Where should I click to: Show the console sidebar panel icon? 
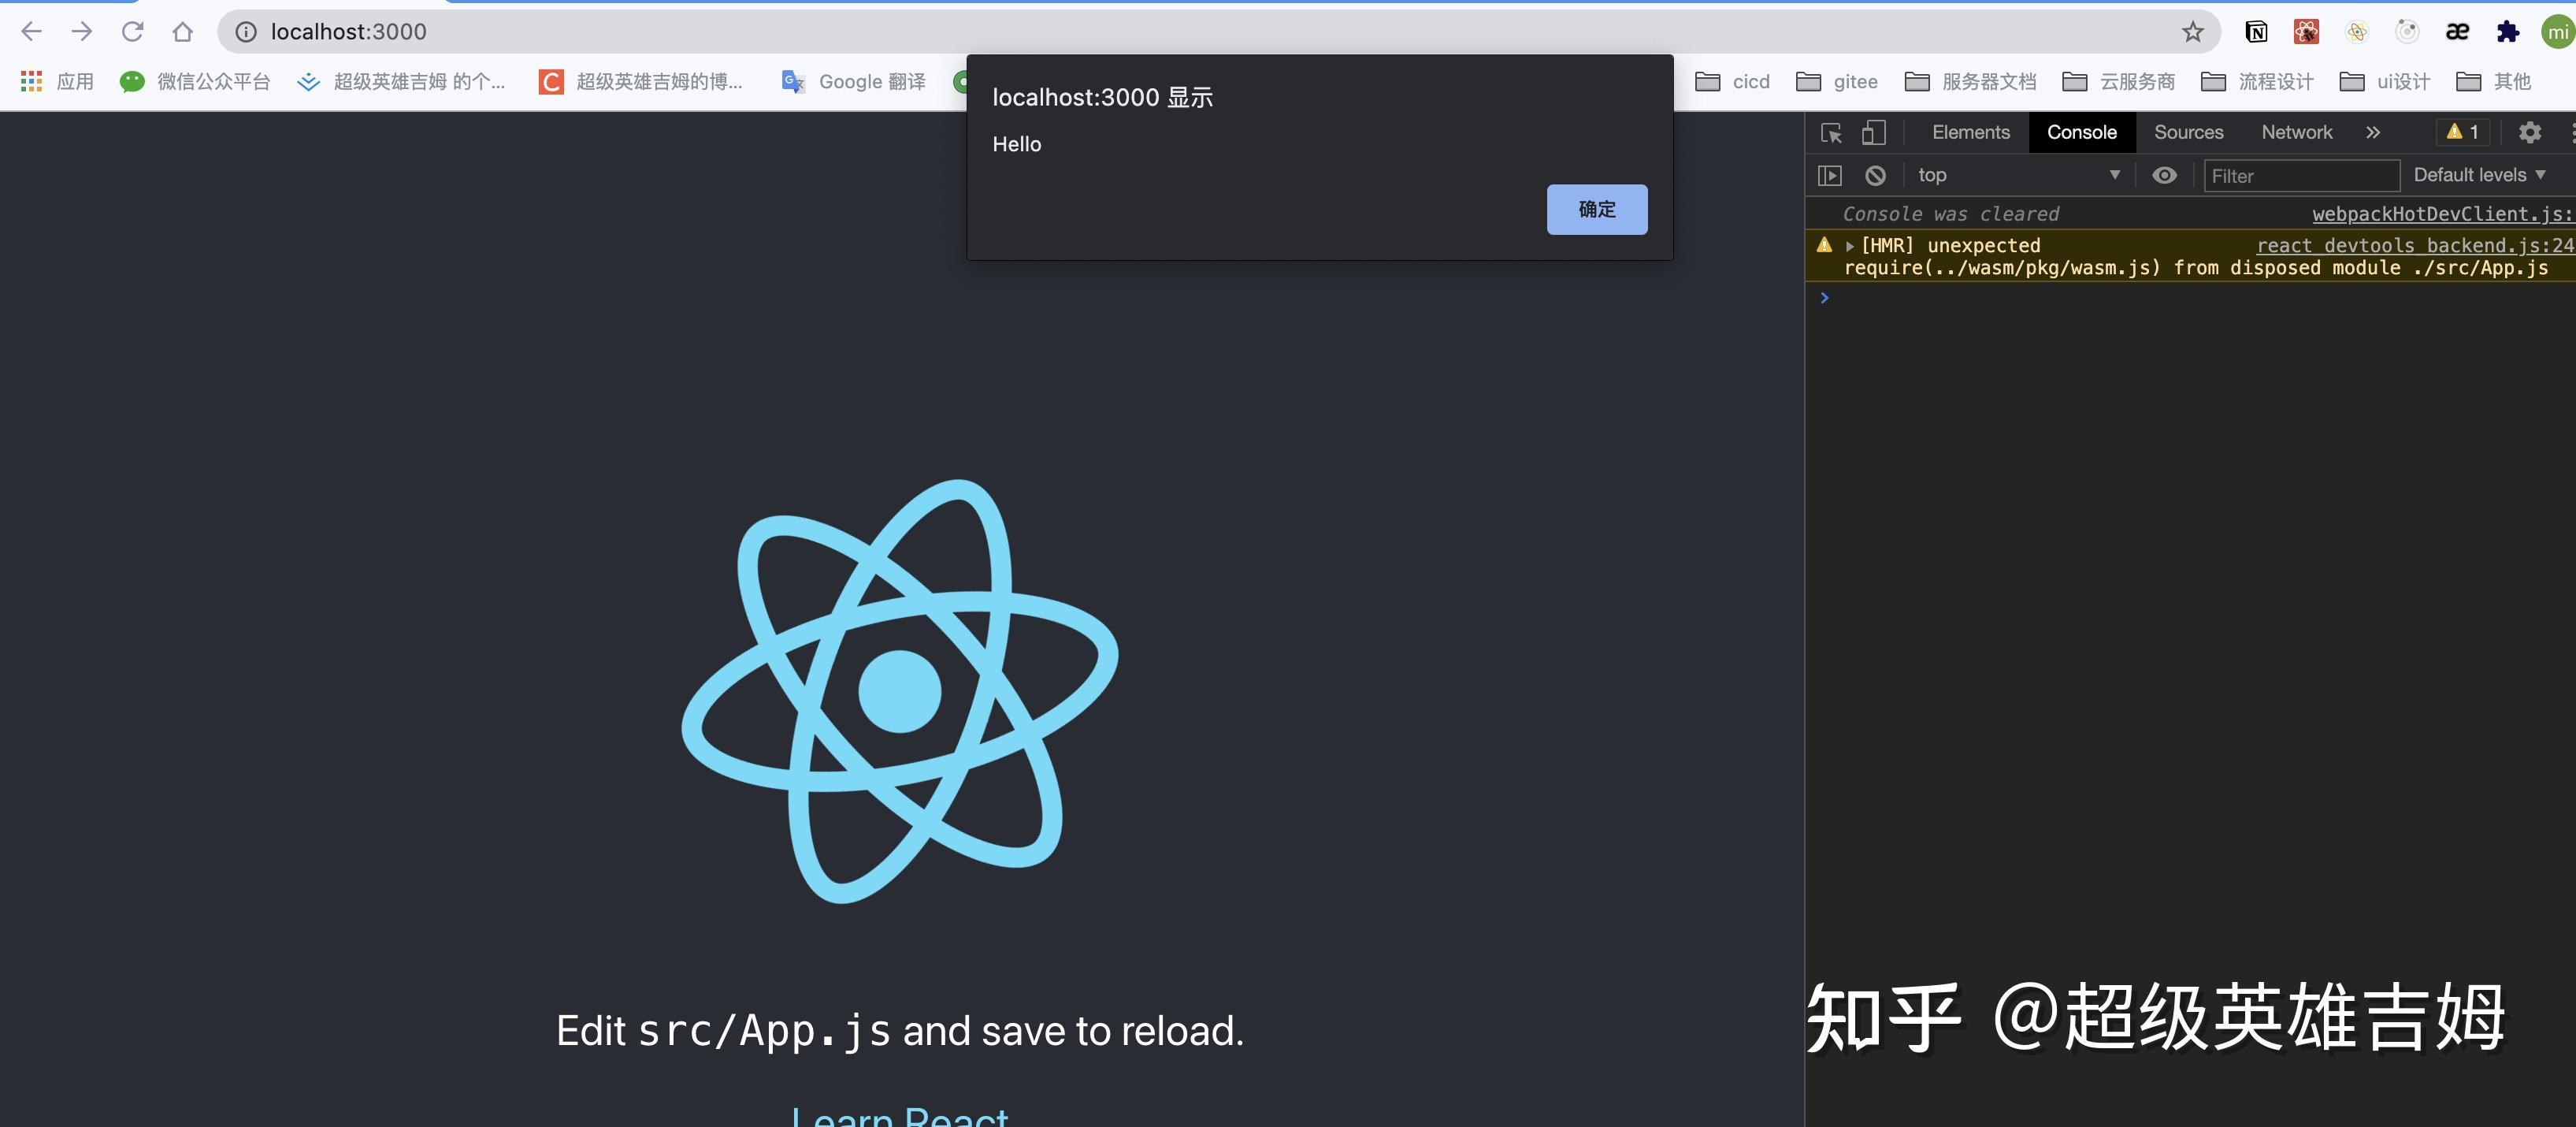(1829, 175)
